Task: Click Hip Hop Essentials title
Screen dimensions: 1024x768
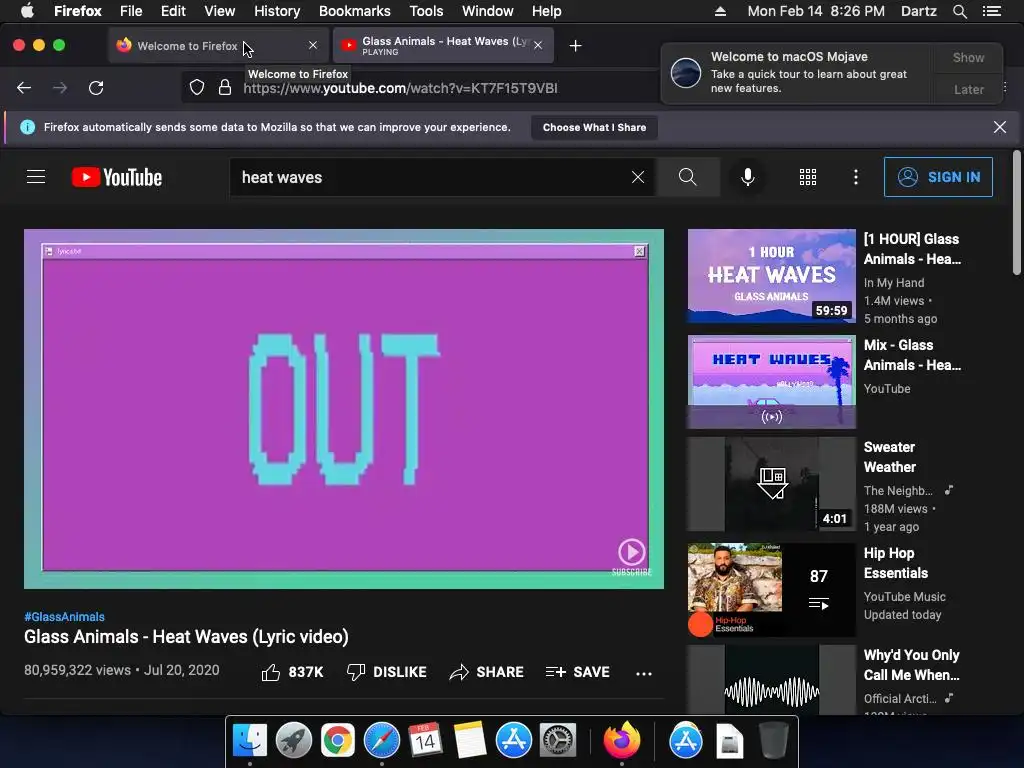Action: [895, 563]
